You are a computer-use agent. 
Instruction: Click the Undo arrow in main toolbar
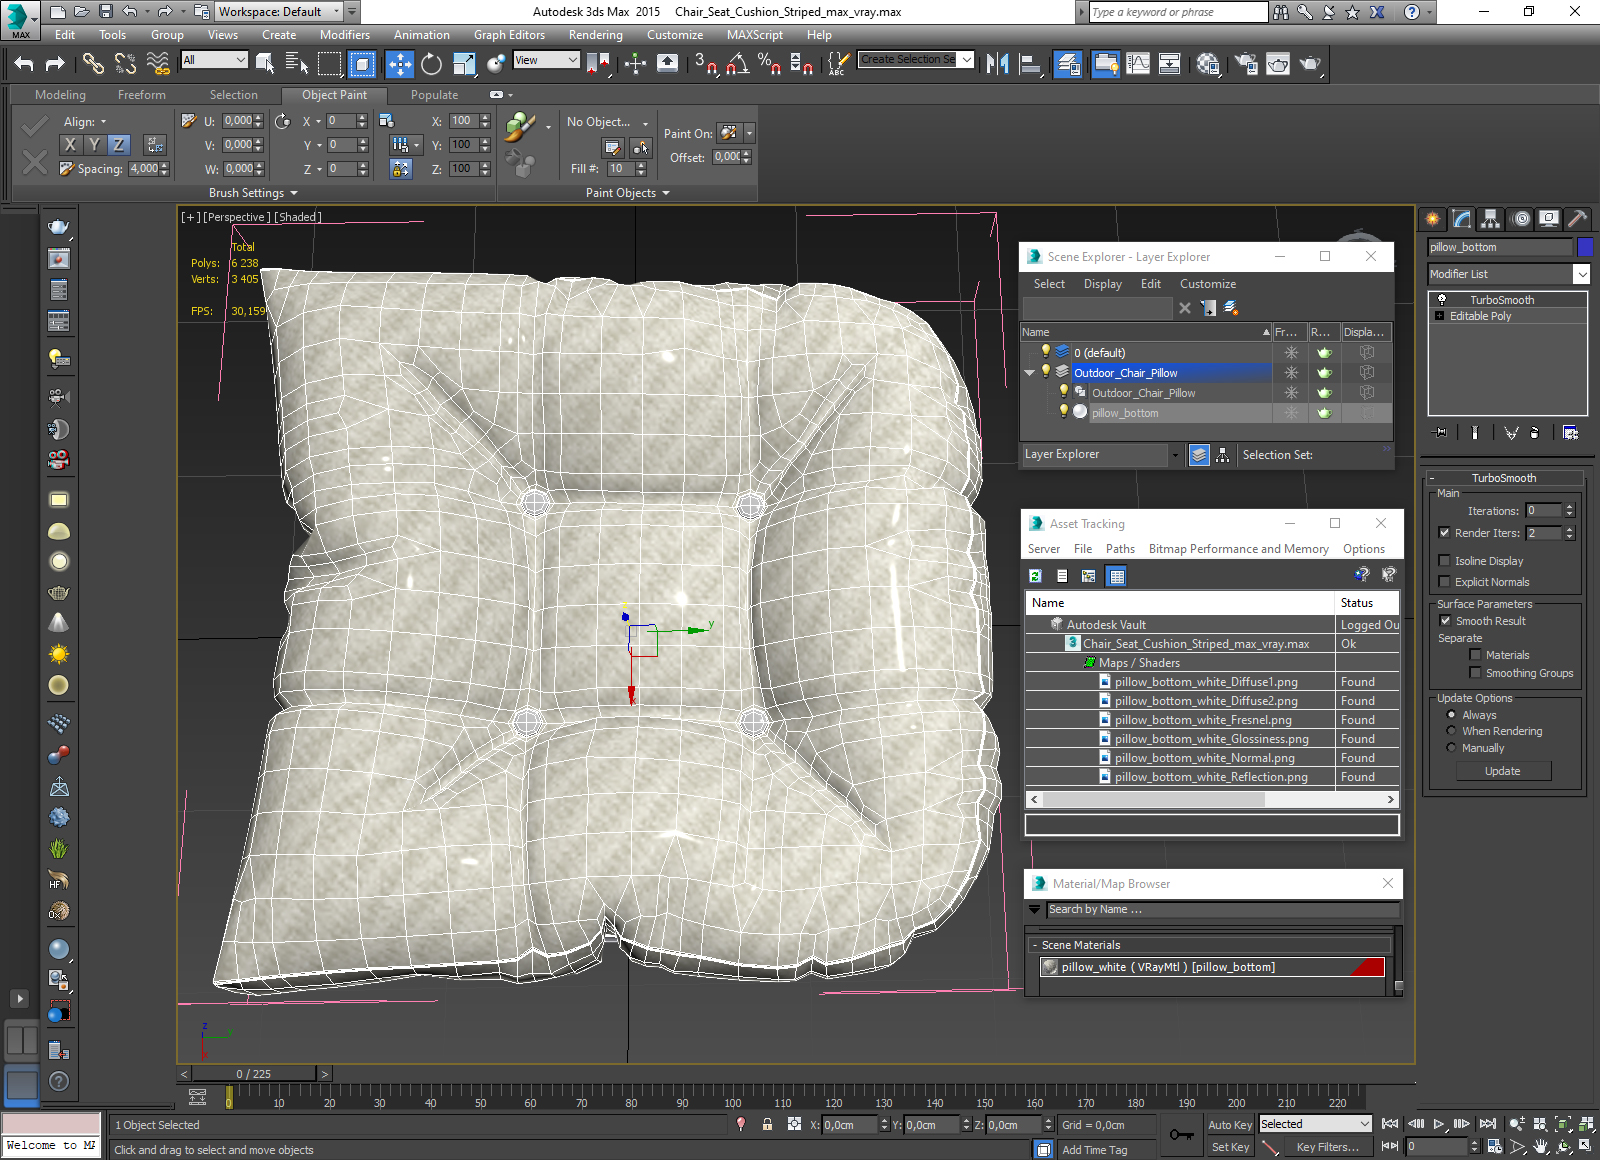[24, 64]
